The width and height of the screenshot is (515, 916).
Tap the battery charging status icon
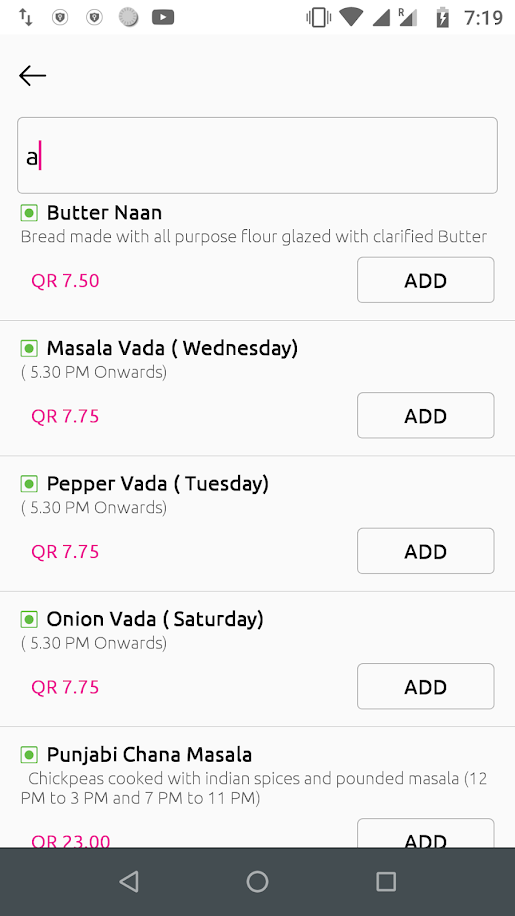(443, 18)
